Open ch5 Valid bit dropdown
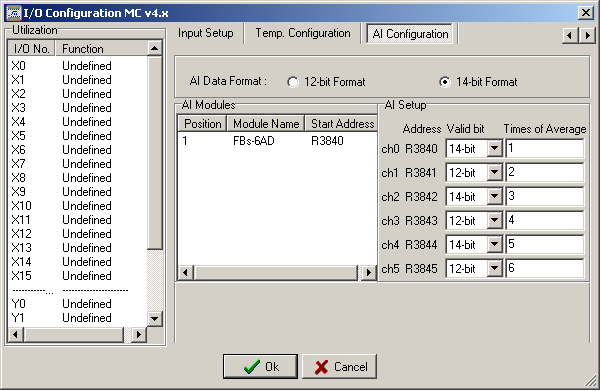Image resolution: width=601 pixels, height=391 pixels. tap(494, 268)
